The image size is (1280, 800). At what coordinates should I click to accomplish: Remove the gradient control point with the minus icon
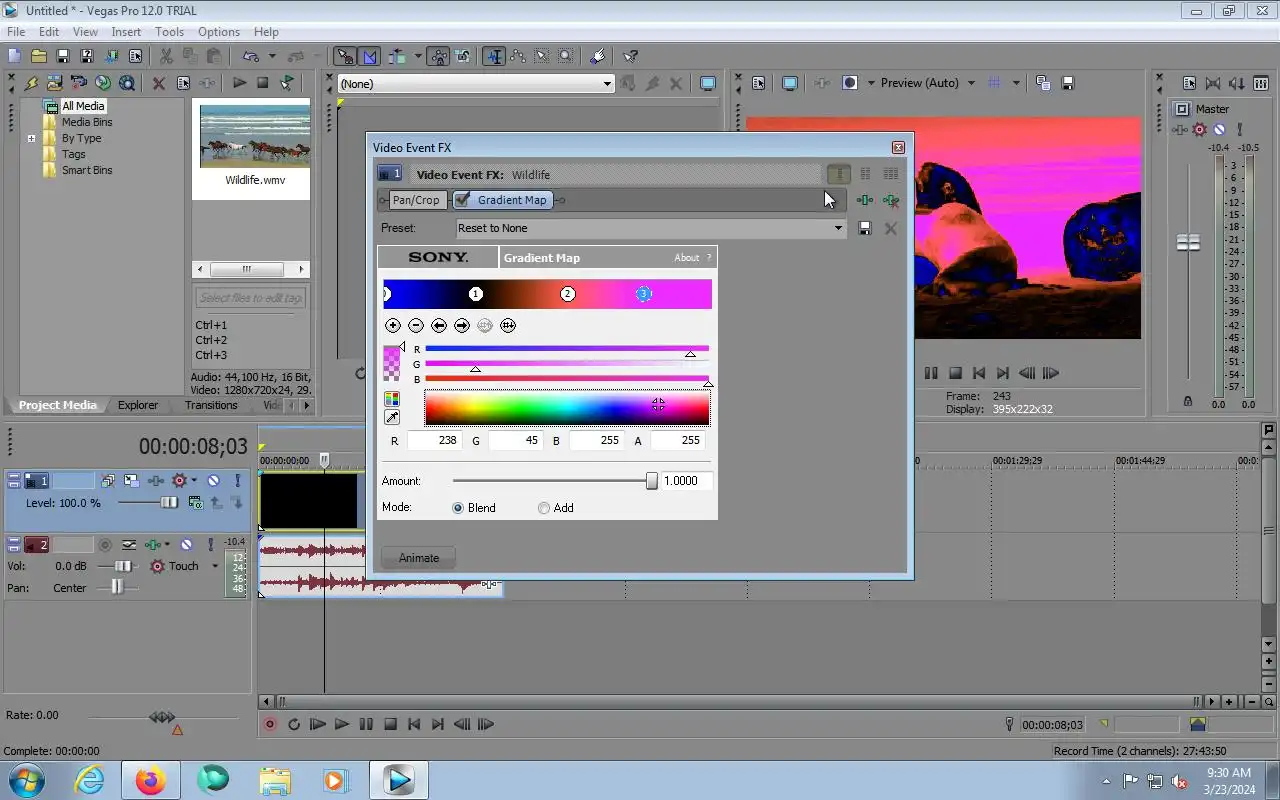click(x=416, y=325)
